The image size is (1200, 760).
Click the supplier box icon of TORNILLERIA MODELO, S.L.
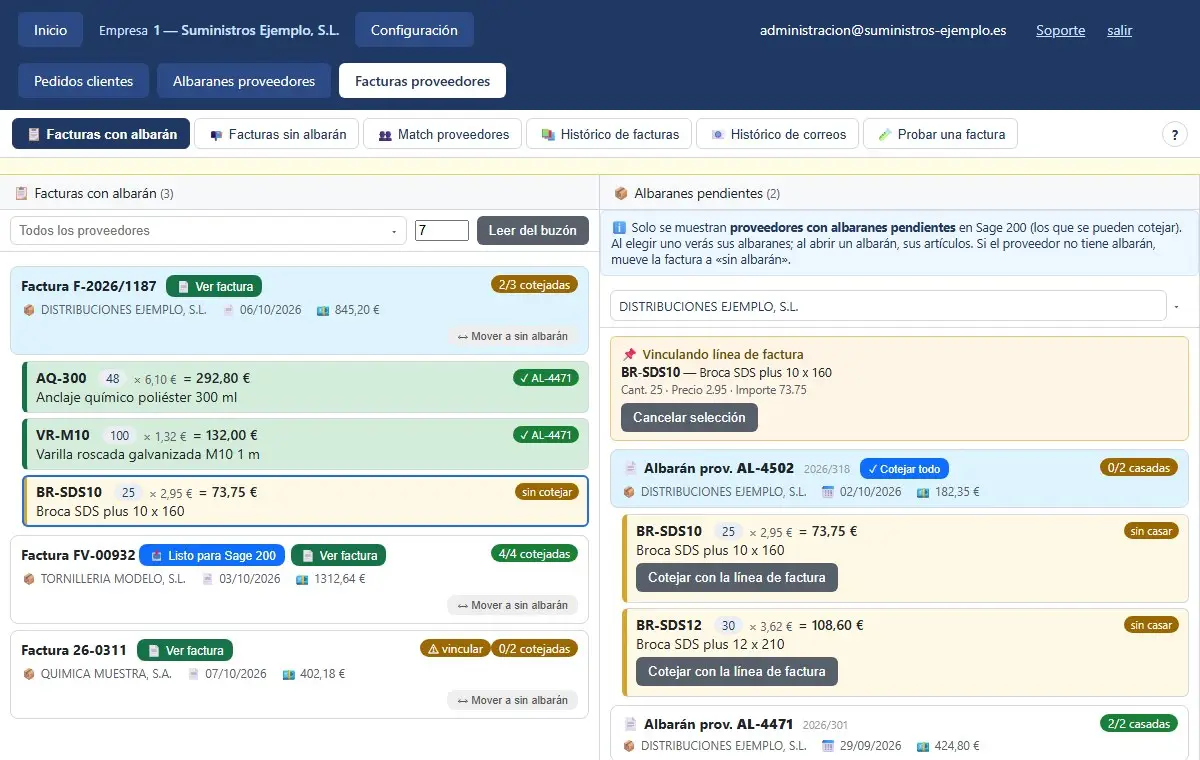click(x=29, y=578)
